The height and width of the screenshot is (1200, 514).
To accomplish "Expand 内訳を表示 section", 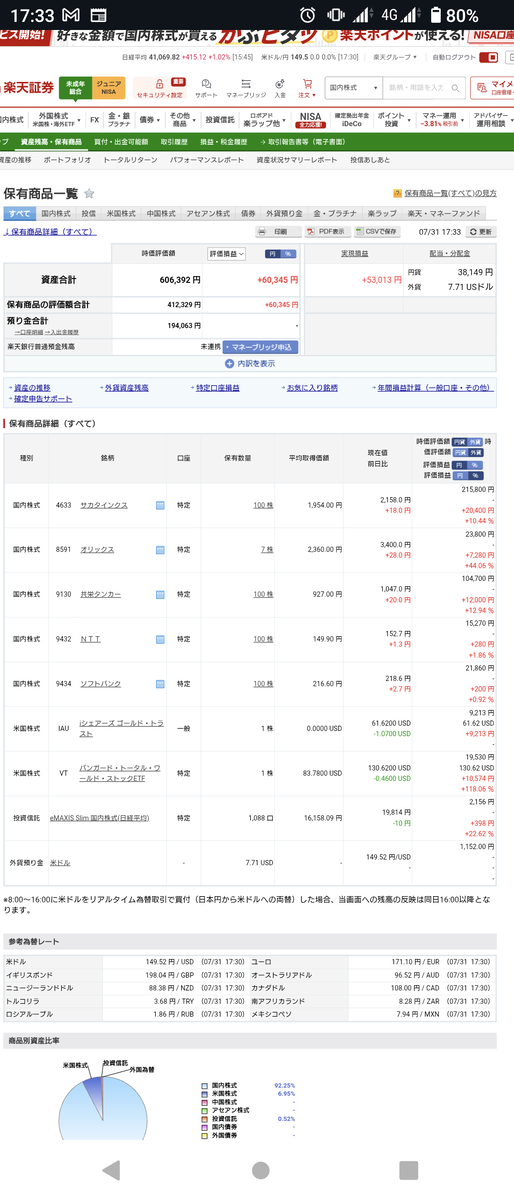I will click(x=250, y=364).
